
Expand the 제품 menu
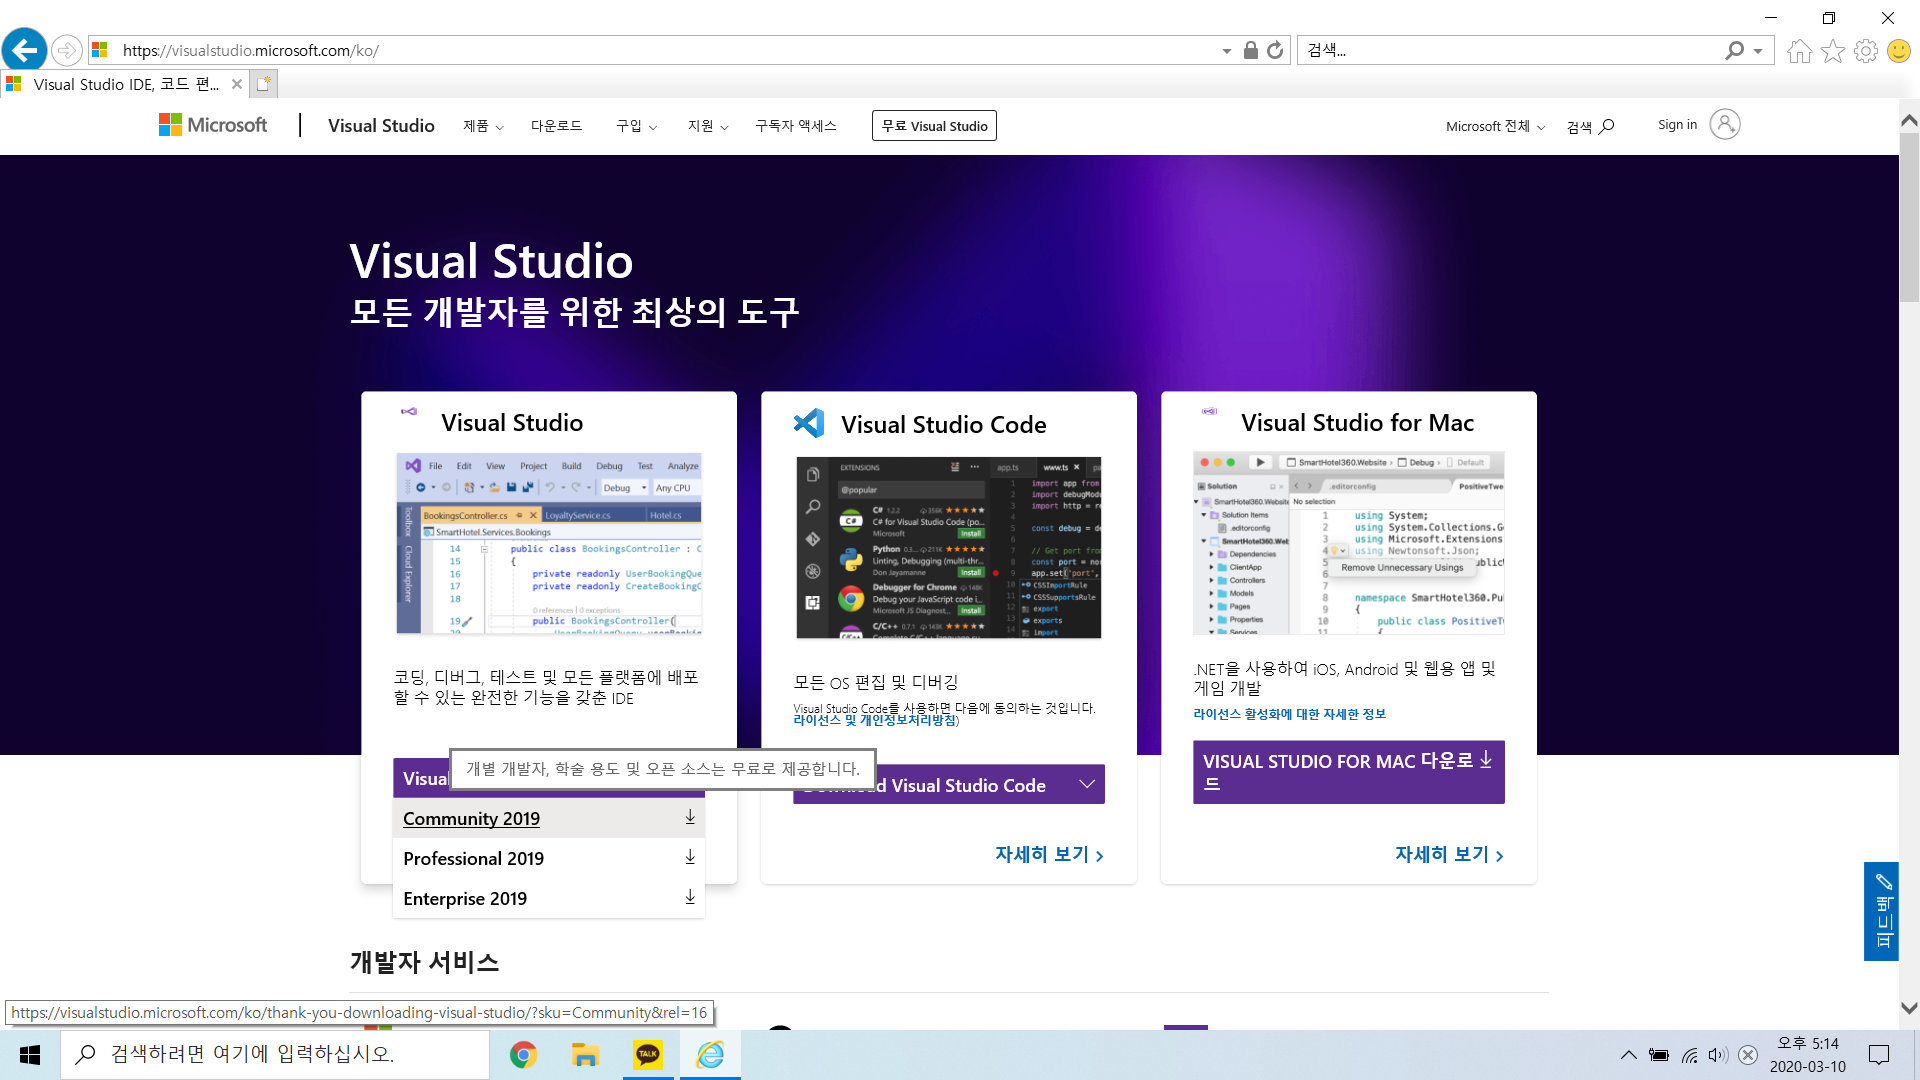[x=483, y=126]
